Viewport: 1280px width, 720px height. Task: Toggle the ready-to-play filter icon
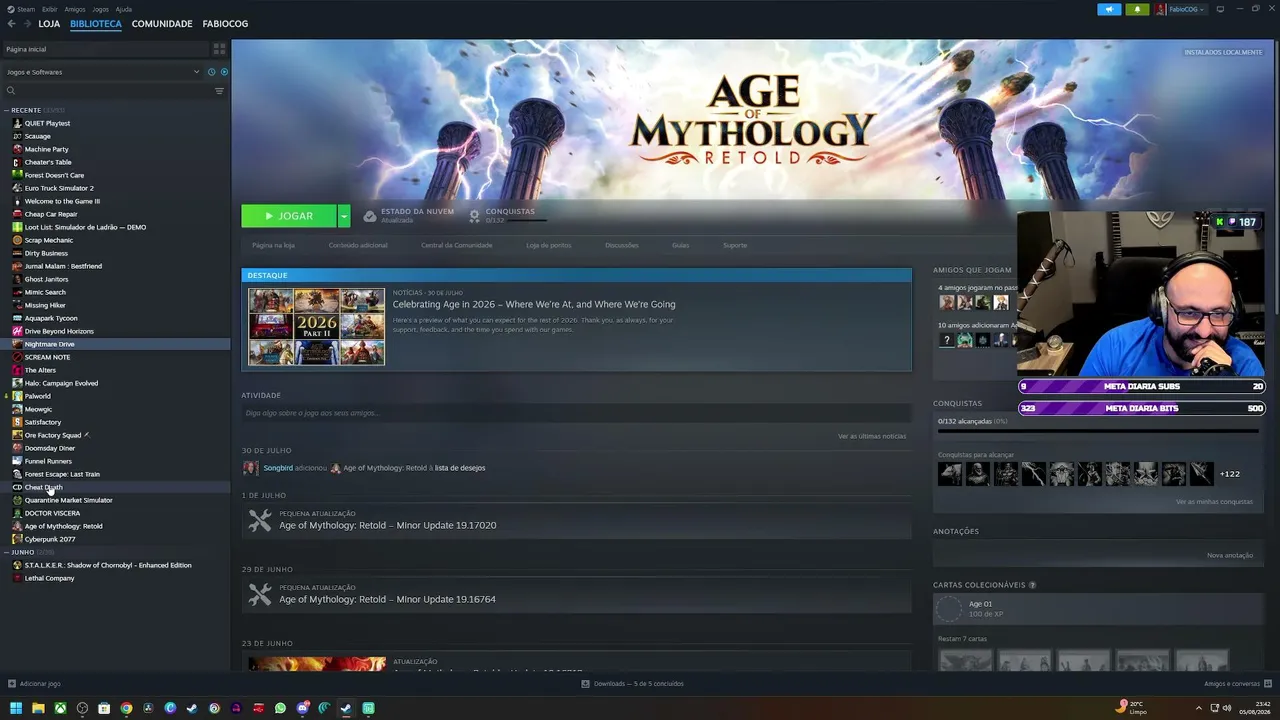click(224, 72)
